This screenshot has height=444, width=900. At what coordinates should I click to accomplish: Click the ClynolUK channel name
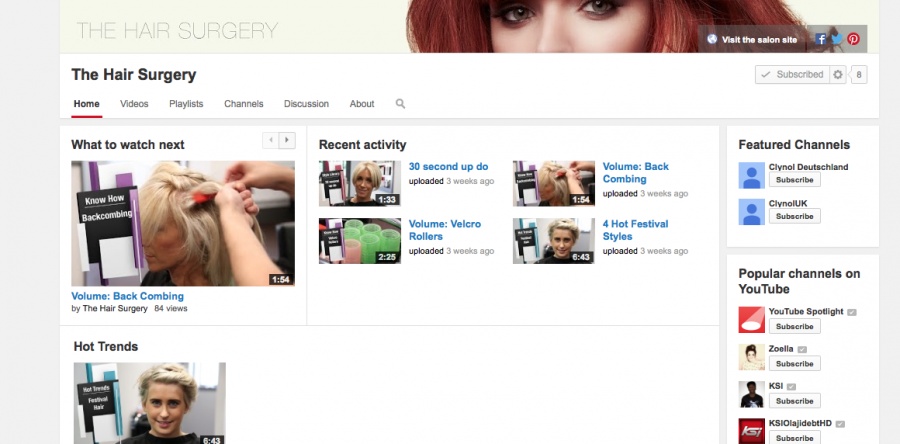pos(788,204)
